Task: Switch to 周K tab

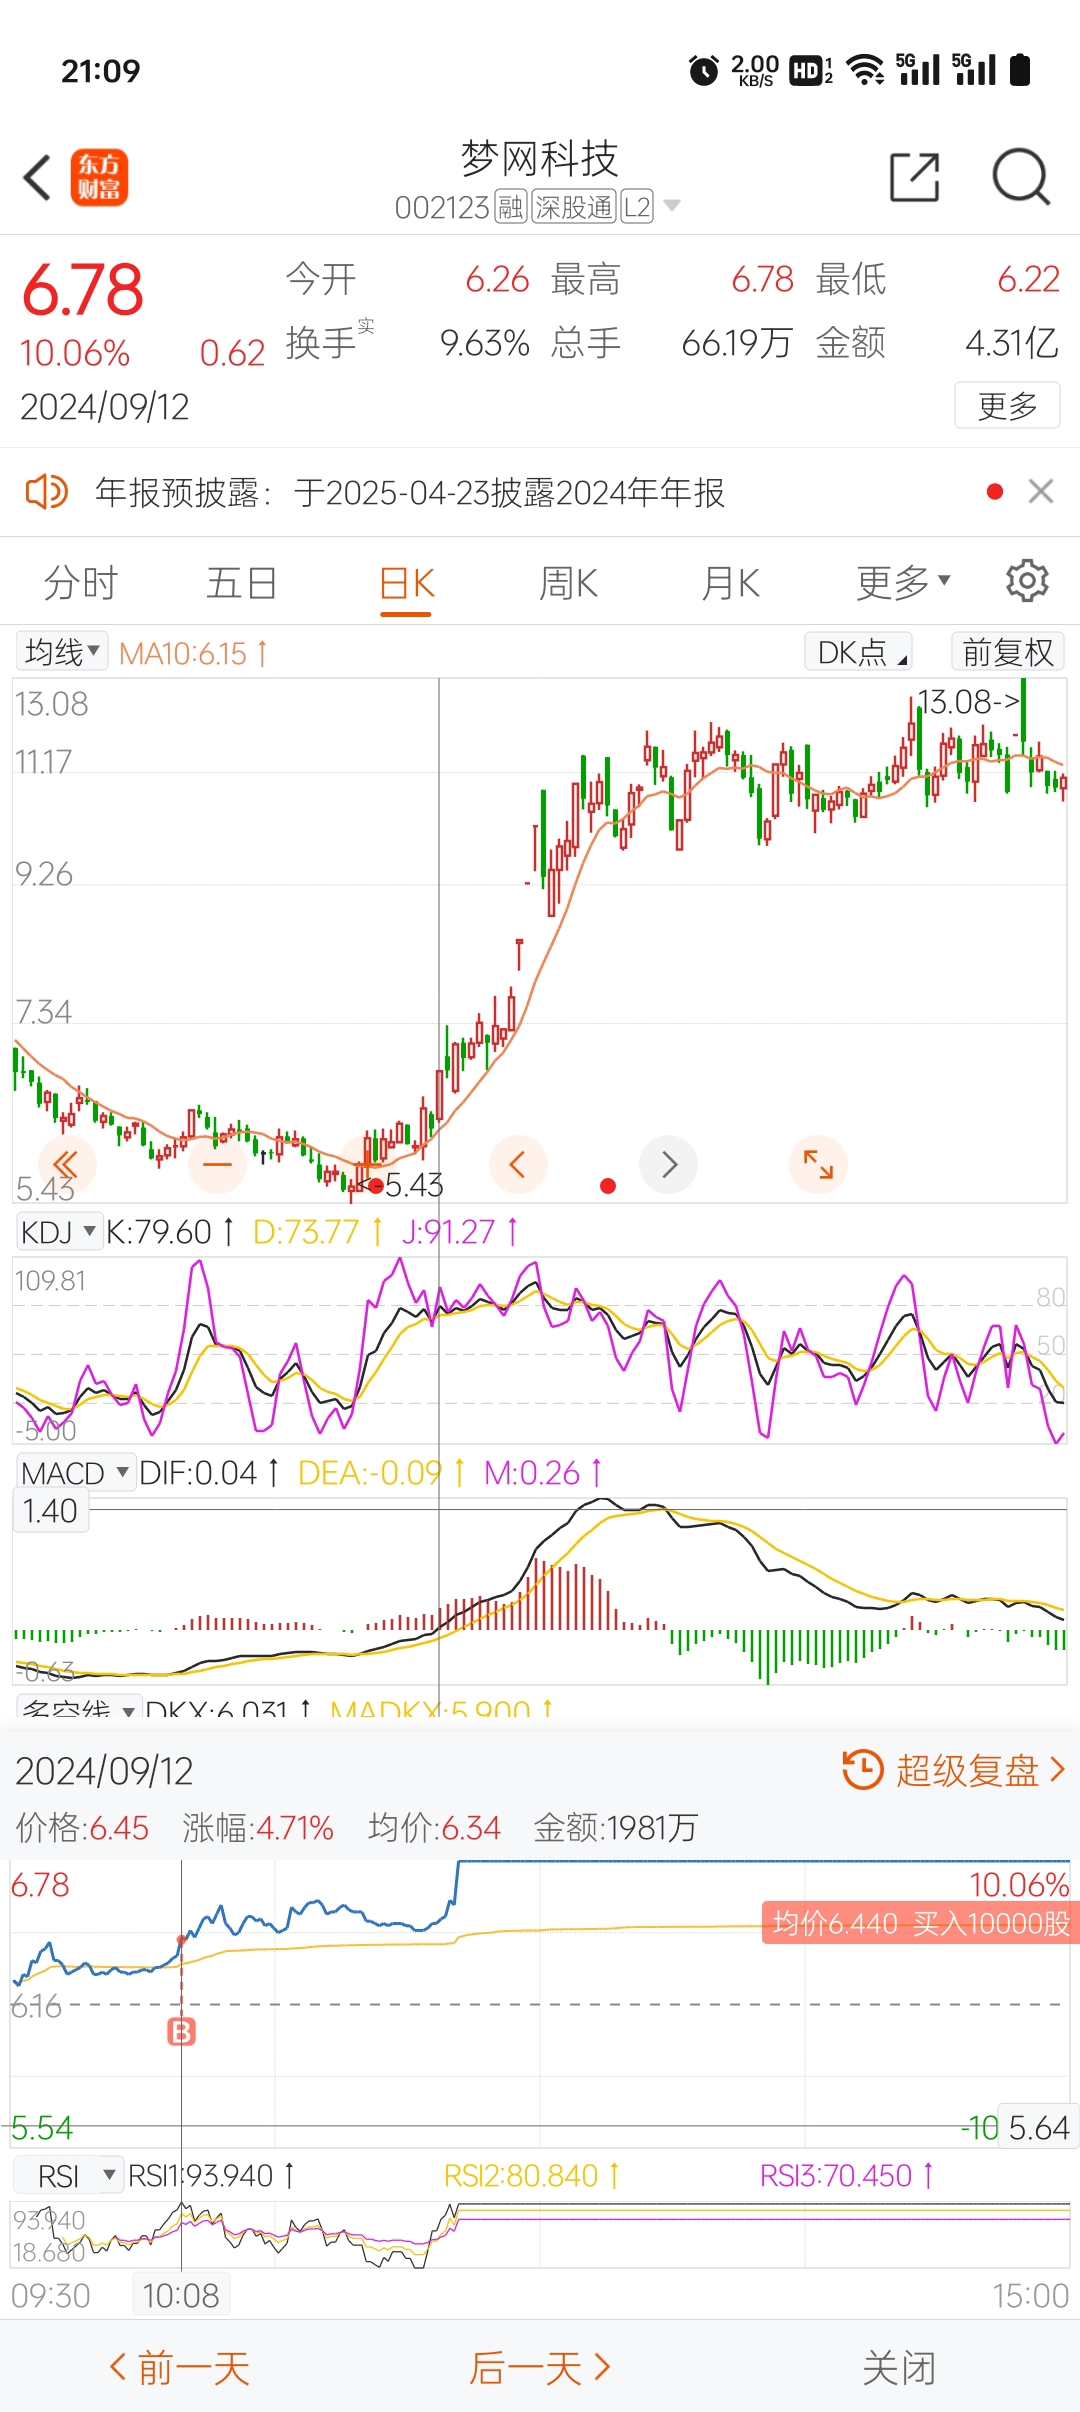Action: 568,582
